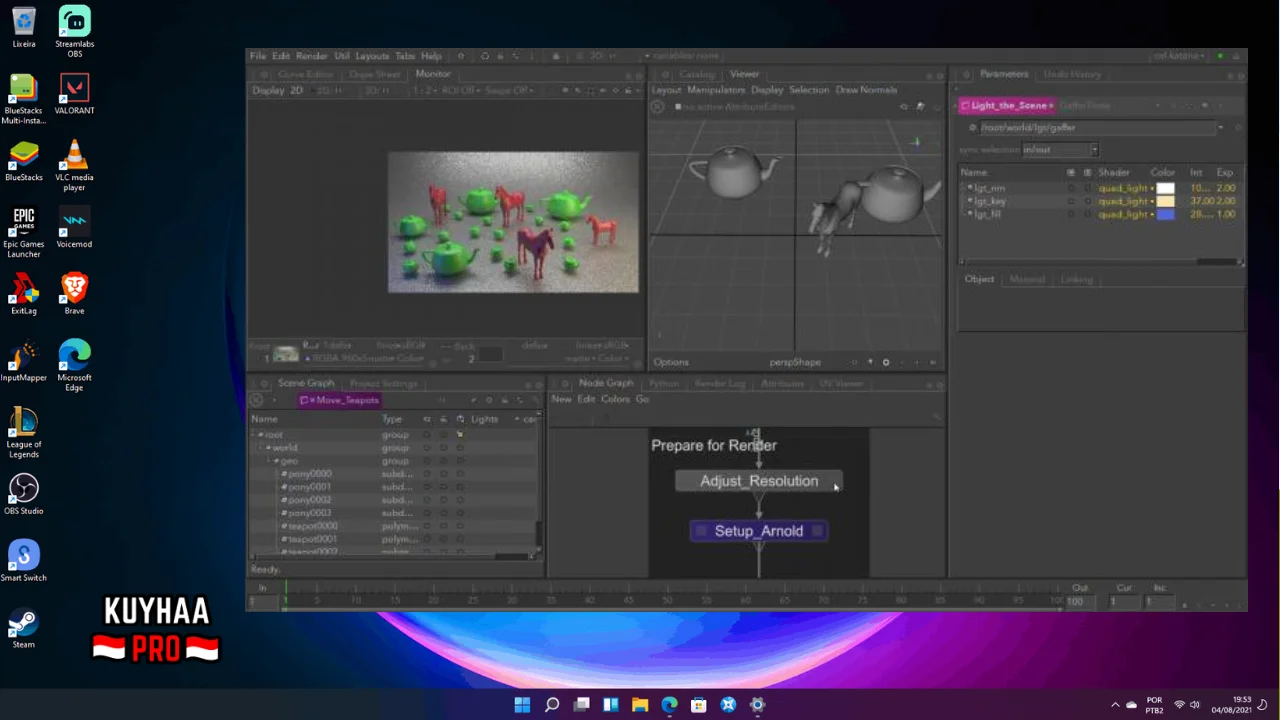Open the Node Graph Go menu

click(x=642, y=399)
